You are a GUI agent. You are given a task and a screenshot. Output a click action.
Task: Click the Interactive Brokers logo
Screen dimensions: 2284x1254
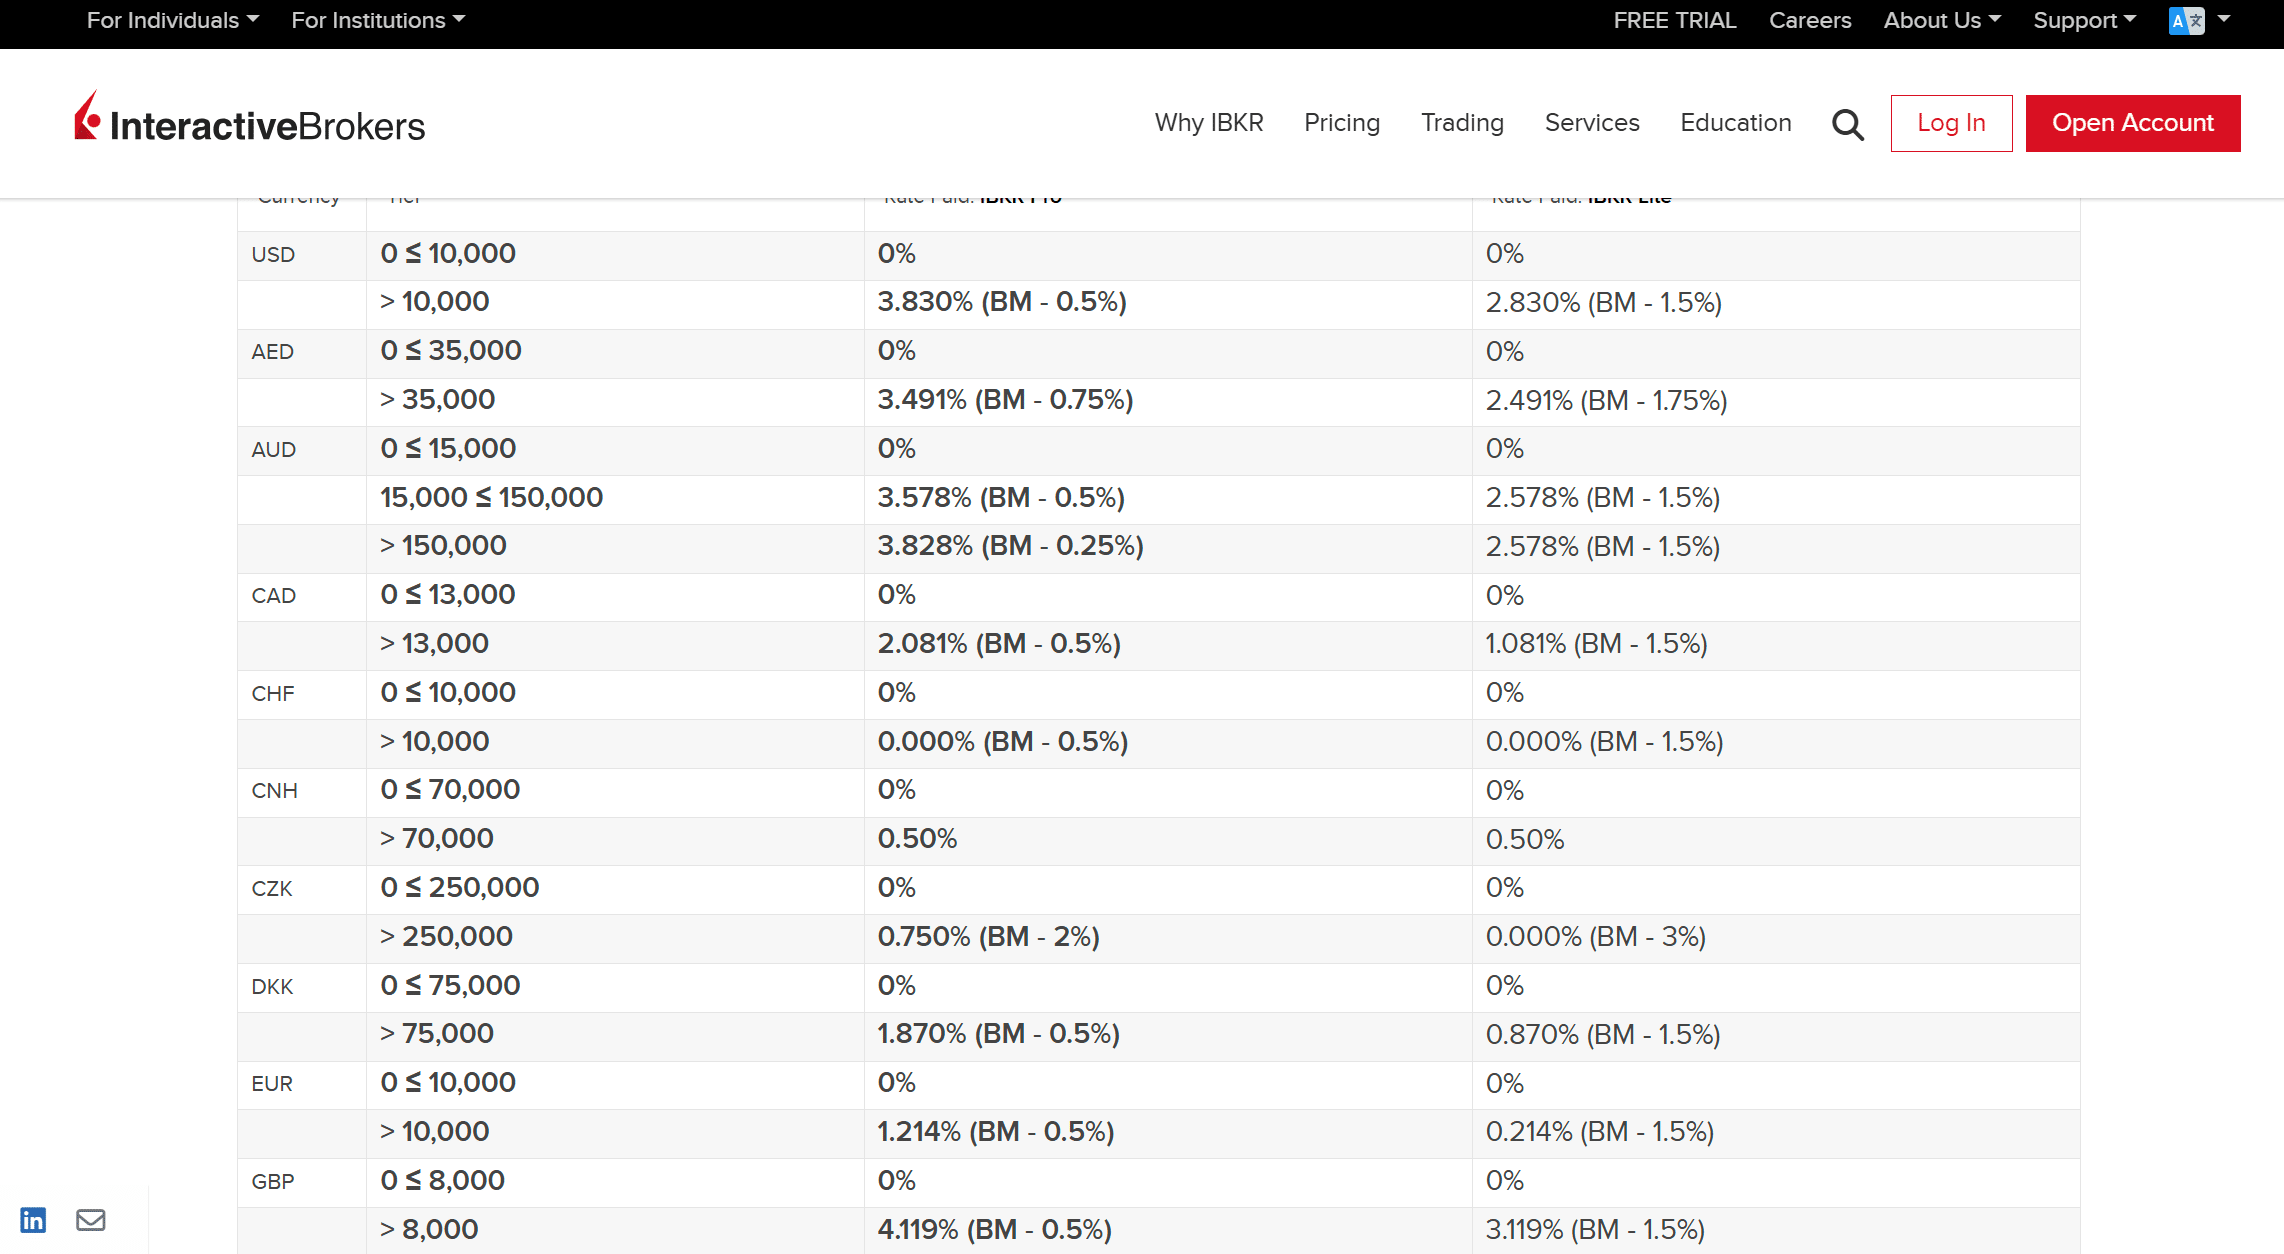(x=249, y=121)
